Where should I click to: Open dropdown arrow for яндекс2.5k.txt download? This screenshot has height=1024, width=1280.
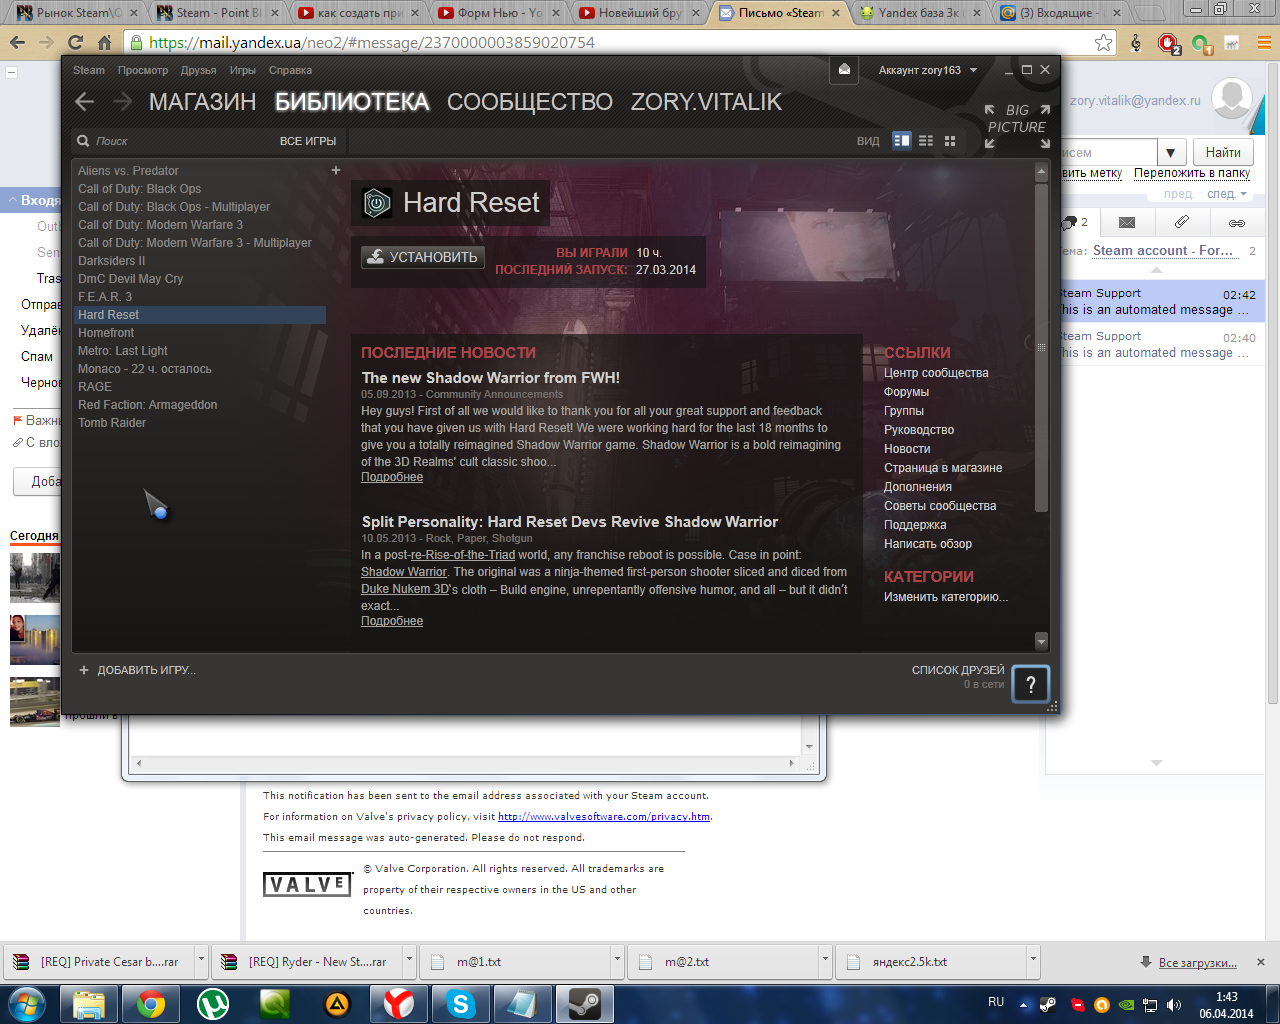1032,962
